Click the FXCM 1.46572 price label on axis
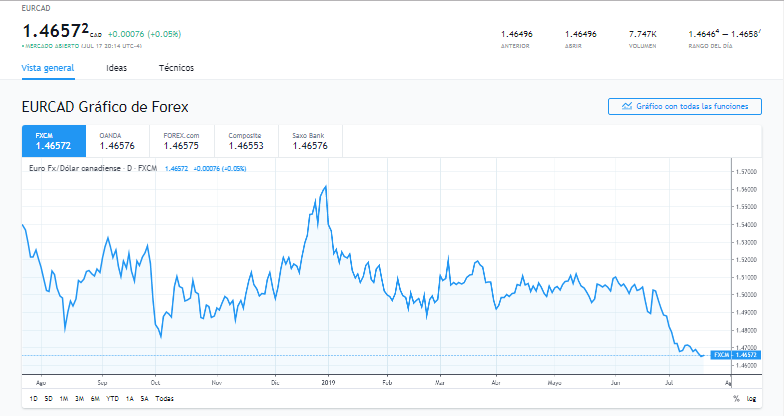The width and height of the screenshot is (784, 416). pyautogui.click(x=735, y=355)
